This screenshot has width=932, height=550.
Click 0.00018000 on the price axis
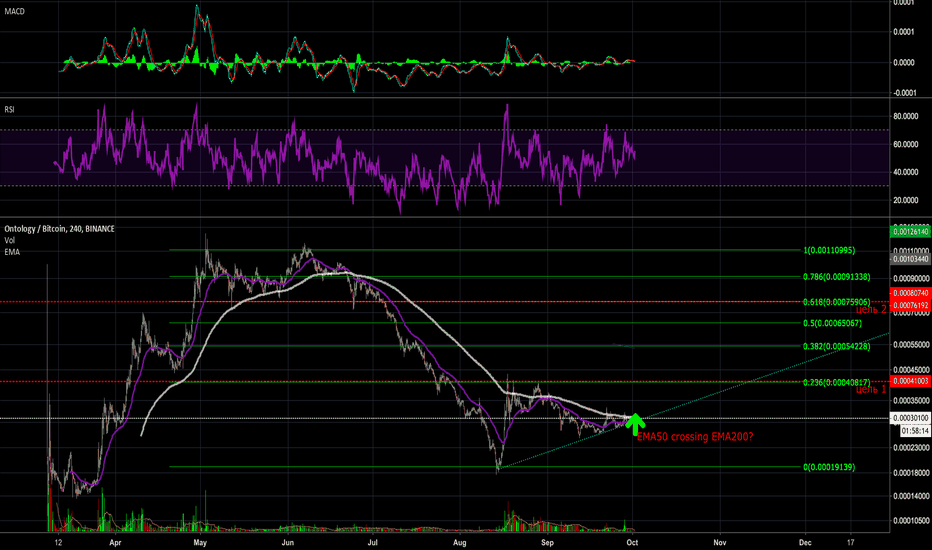(x=911, y=473)
